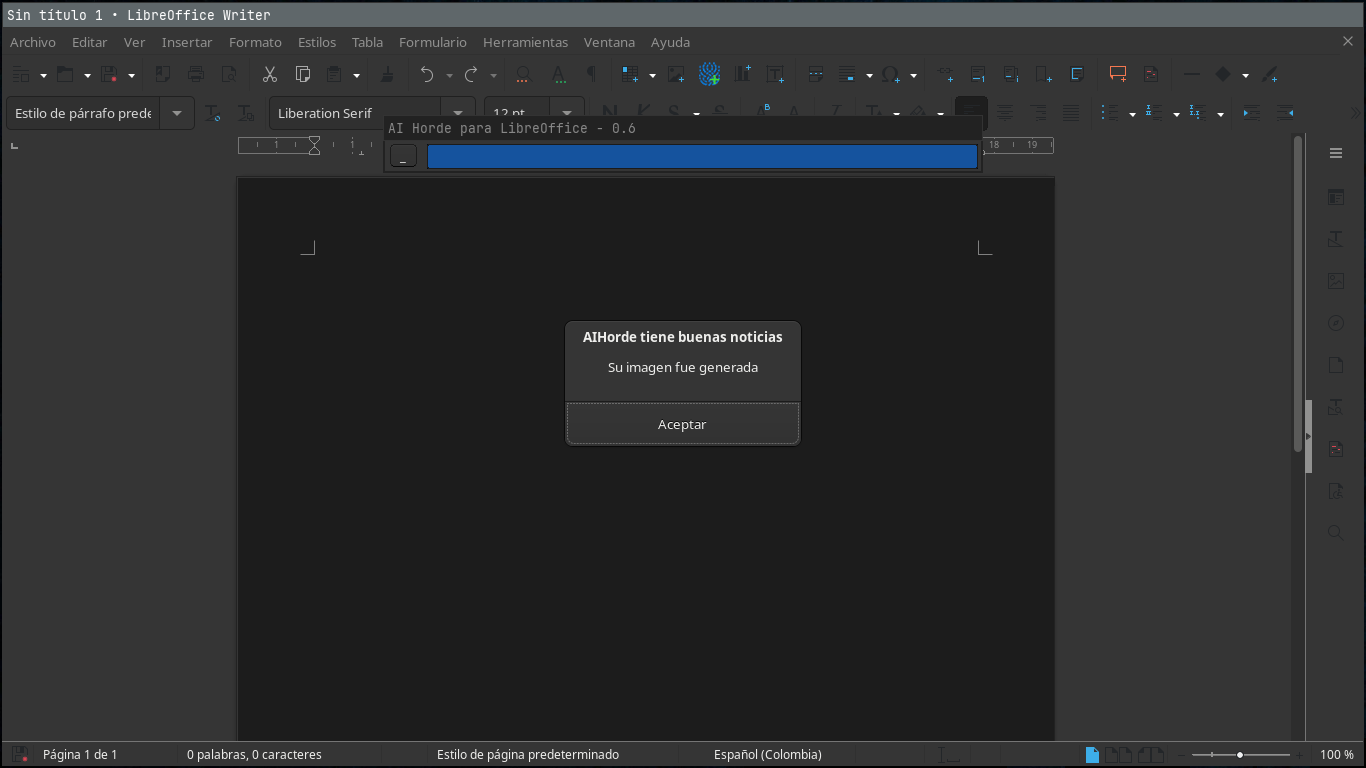Toggle right text alignment

click(1037, 113)
